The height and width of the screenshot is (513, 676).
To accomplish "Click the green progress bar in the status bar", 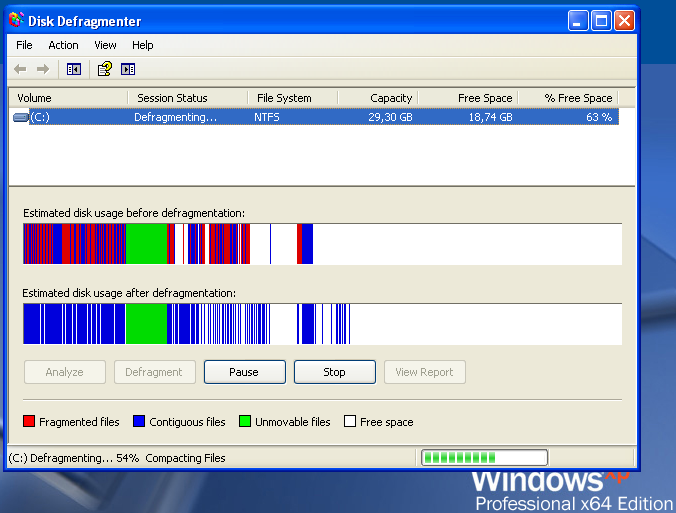I will tap(484, 458).
